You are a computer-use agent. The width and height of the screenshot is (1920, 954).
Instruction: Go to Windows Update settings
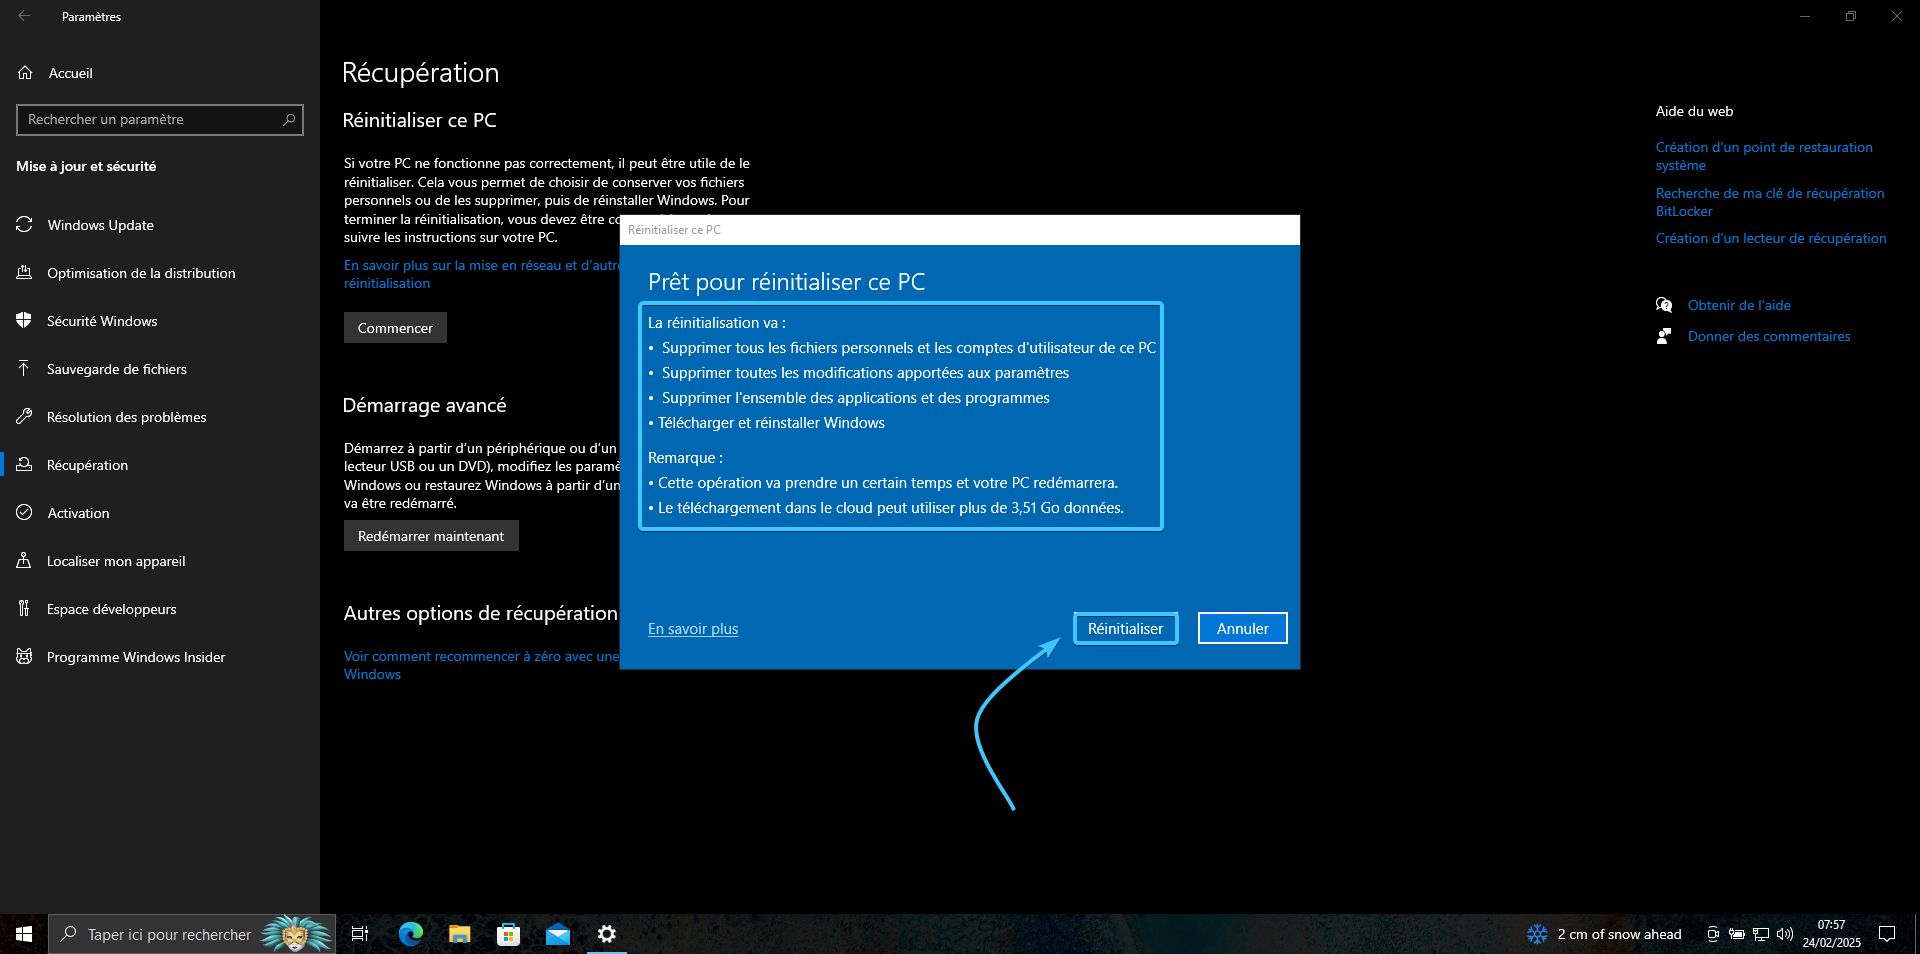(100, 225)
